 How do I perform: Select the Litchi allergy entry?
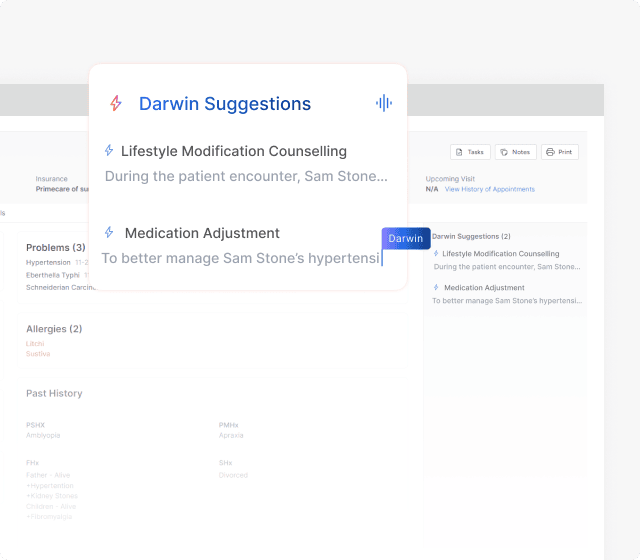35,344
